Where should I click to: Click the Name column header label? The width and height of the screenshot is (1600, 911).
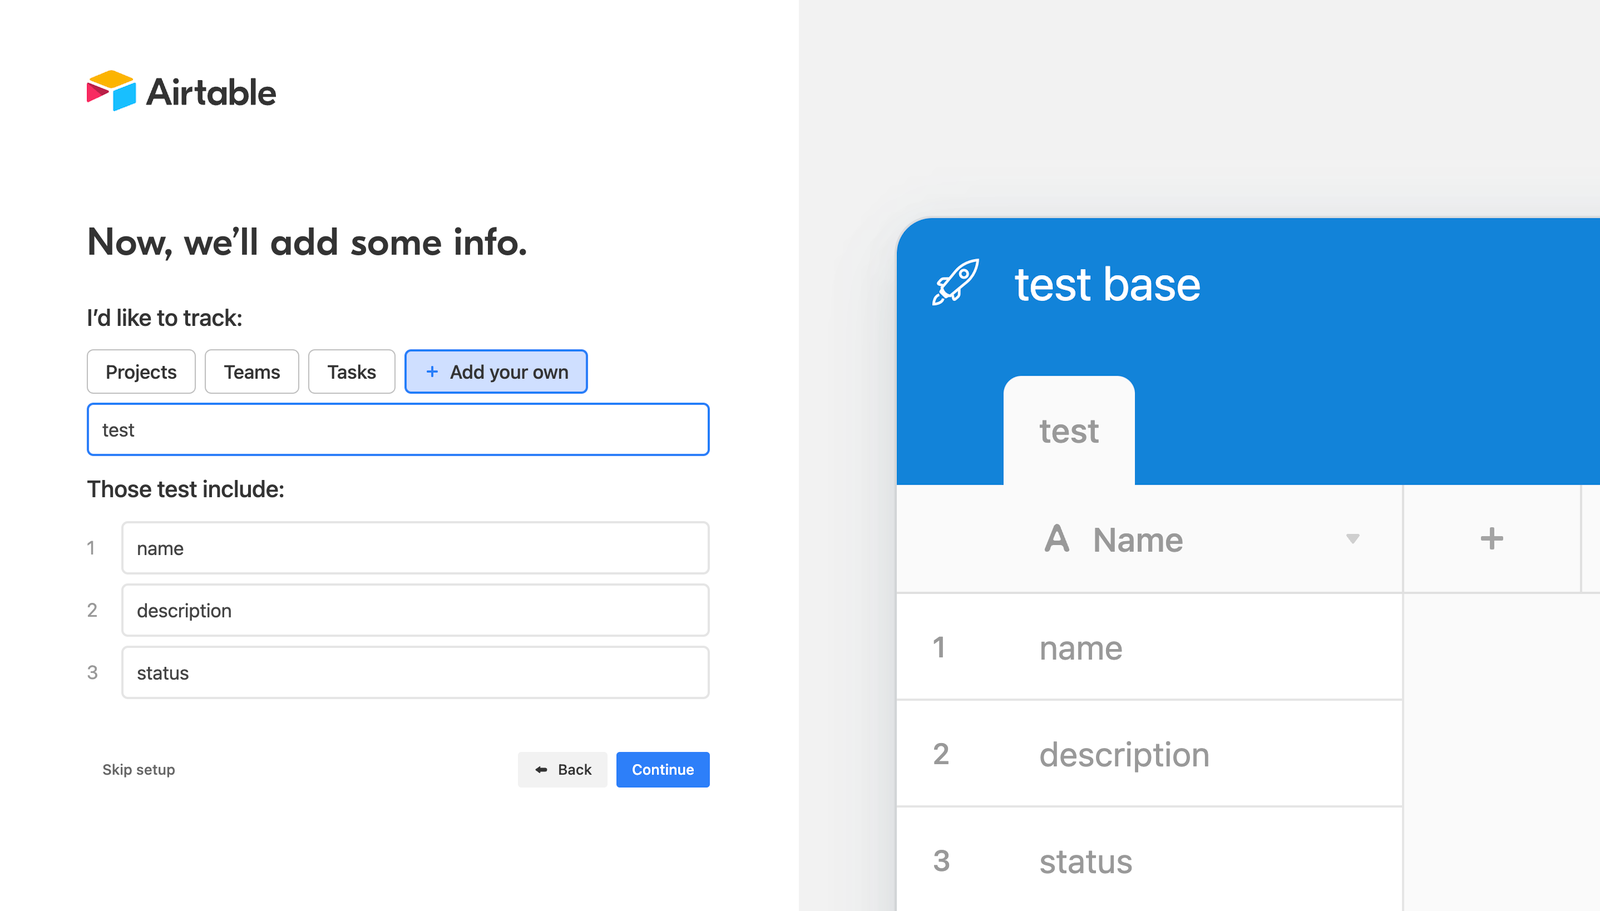coord(1138,540)
